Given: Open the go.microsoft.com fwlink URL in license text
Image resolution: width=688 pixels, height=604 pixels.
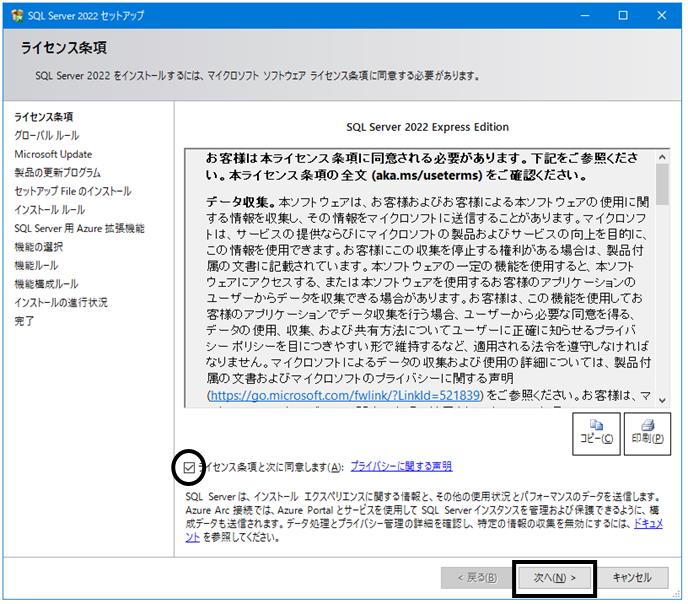Looking at the screenshot, I should [345, 395].
